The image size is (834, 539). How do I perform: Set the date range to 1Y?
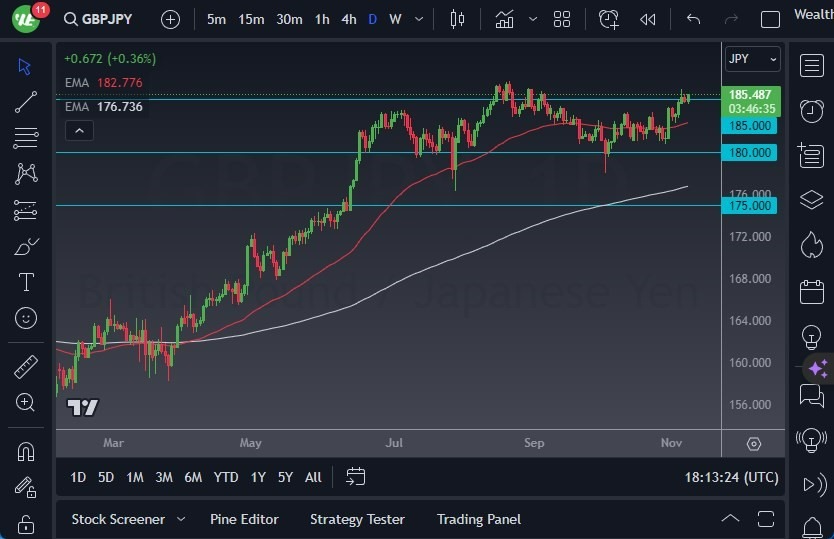258,477
